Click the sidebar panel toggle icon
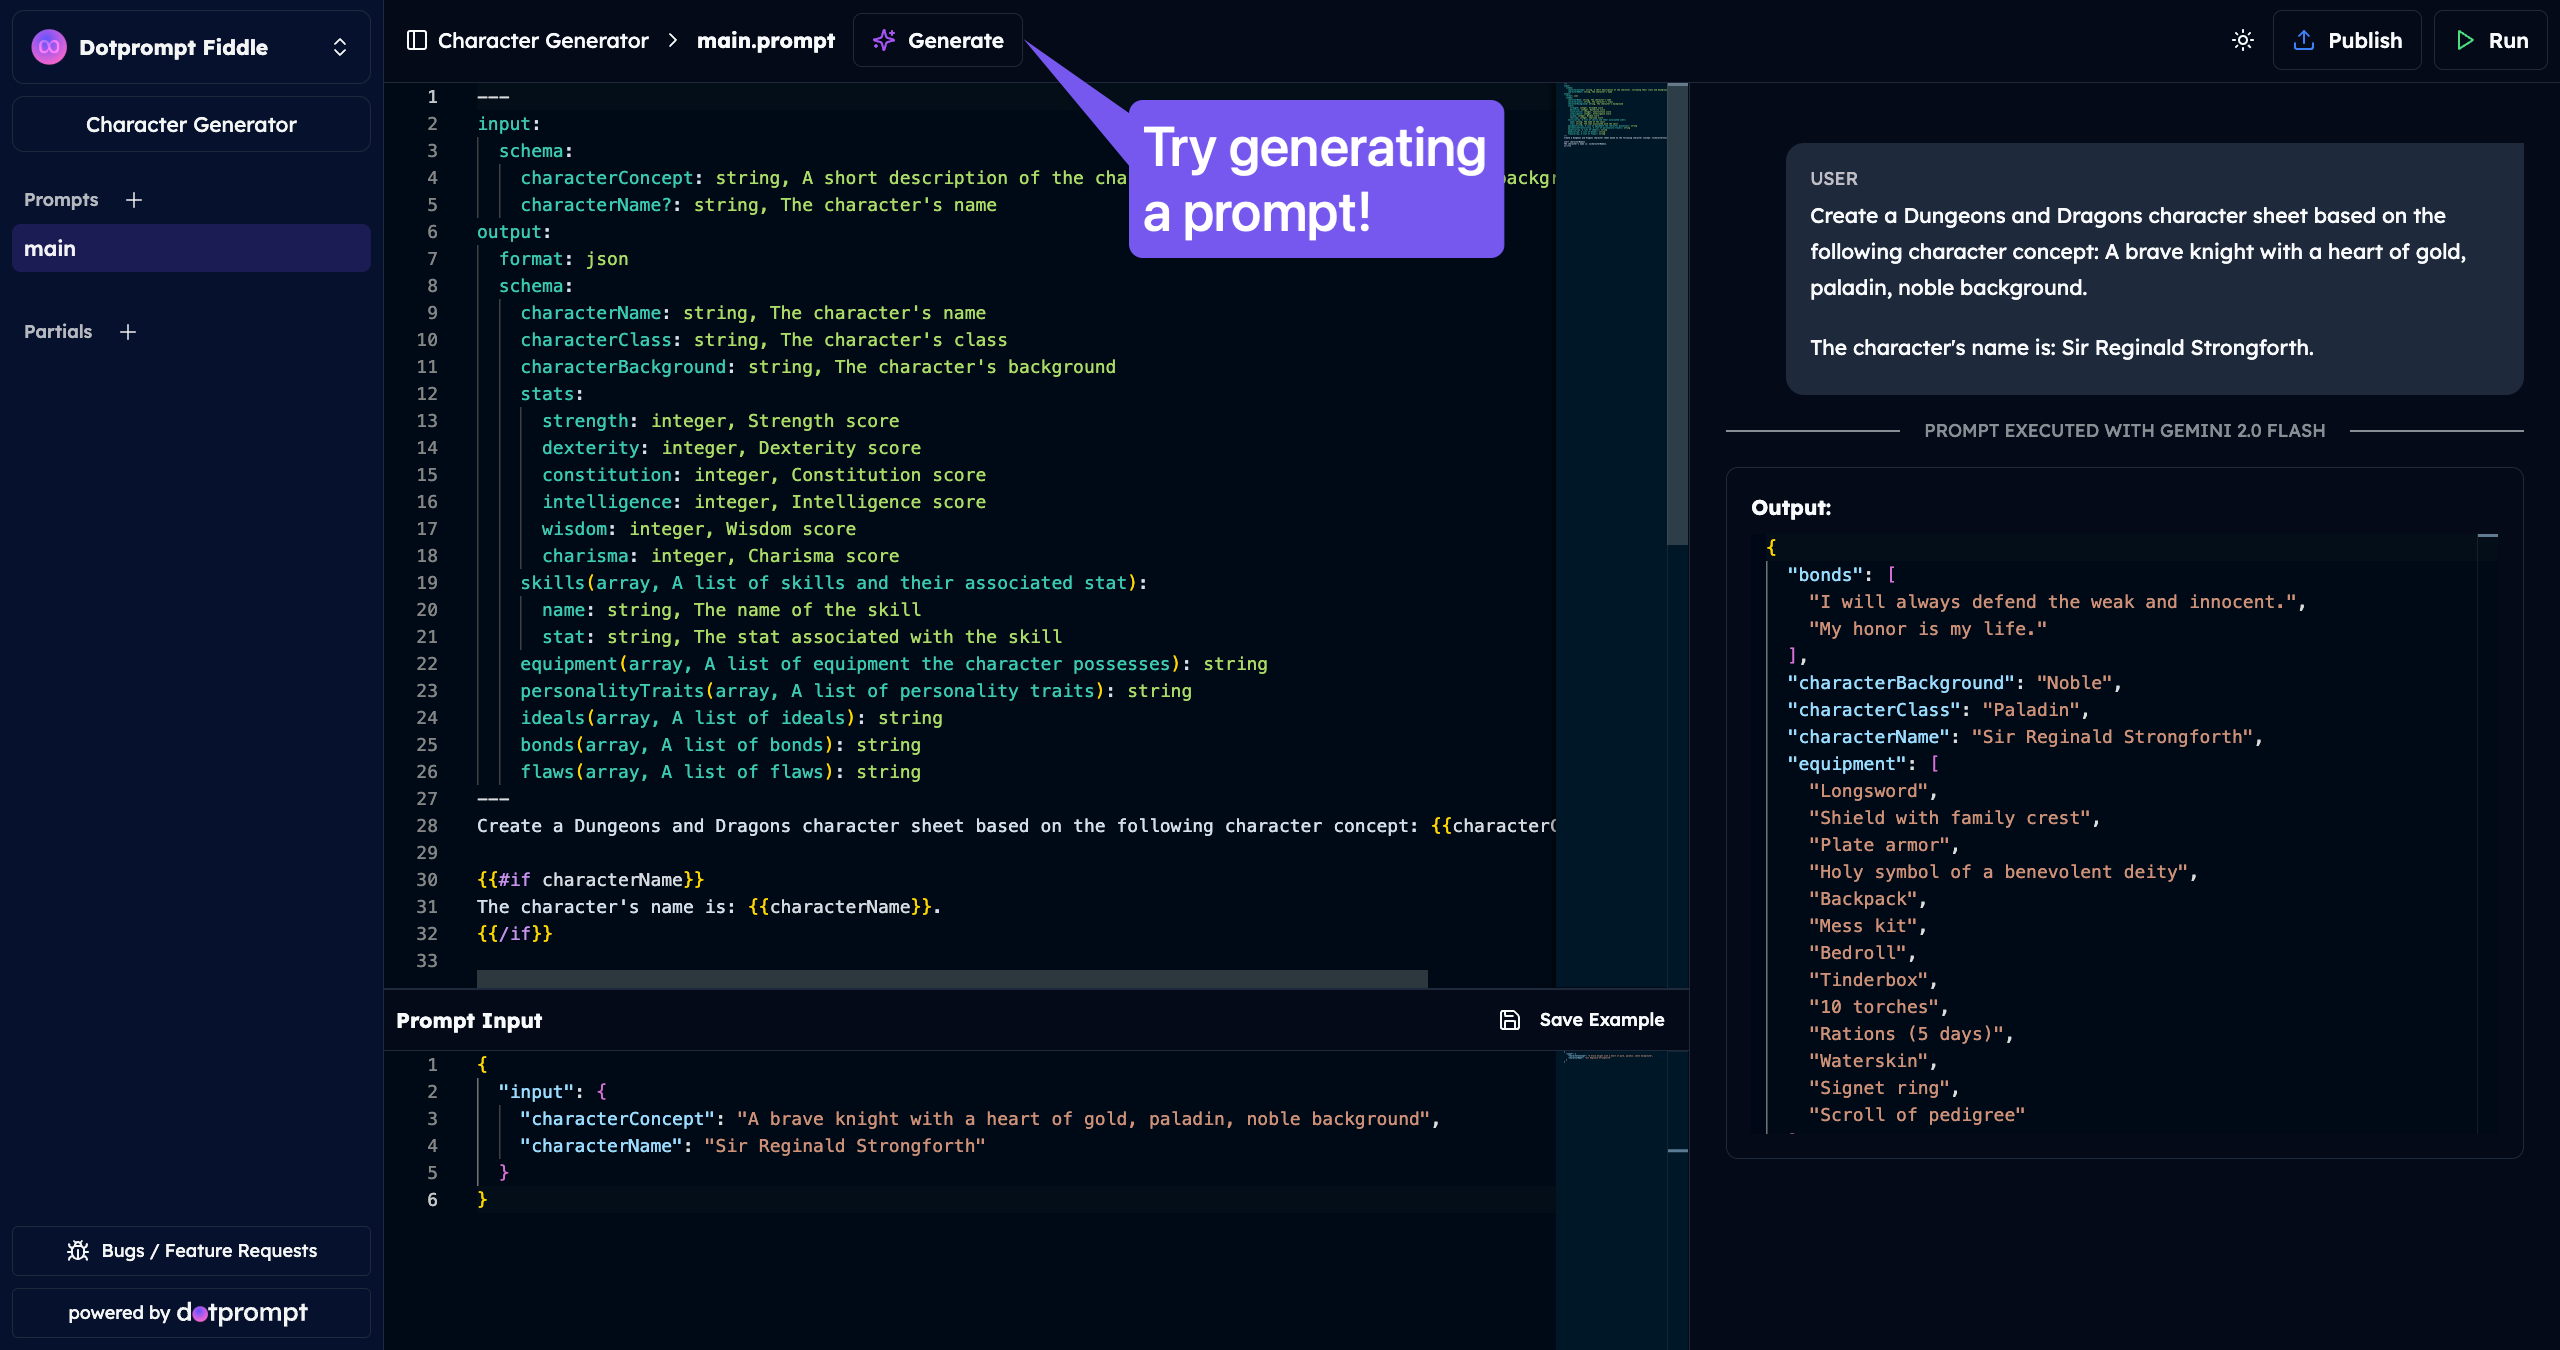Screen dimensions: 2560x1350 point(417,40)
